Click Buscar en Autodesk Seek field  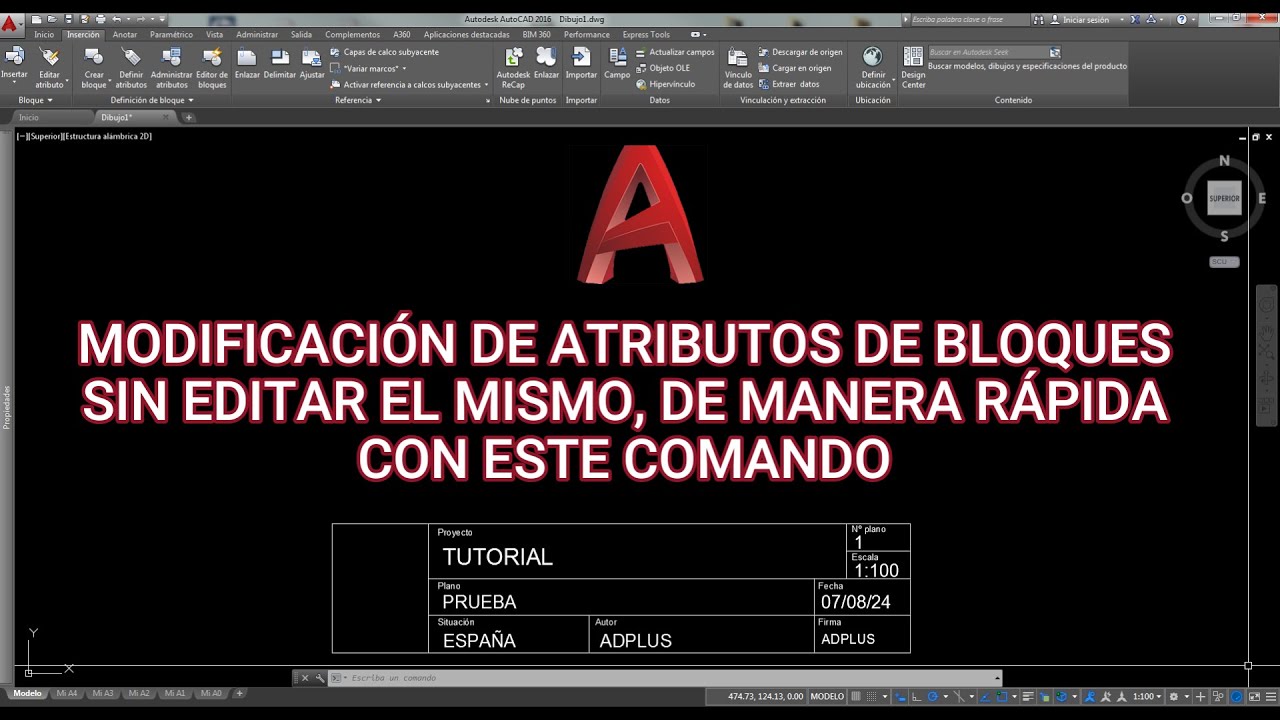[988, 52]
